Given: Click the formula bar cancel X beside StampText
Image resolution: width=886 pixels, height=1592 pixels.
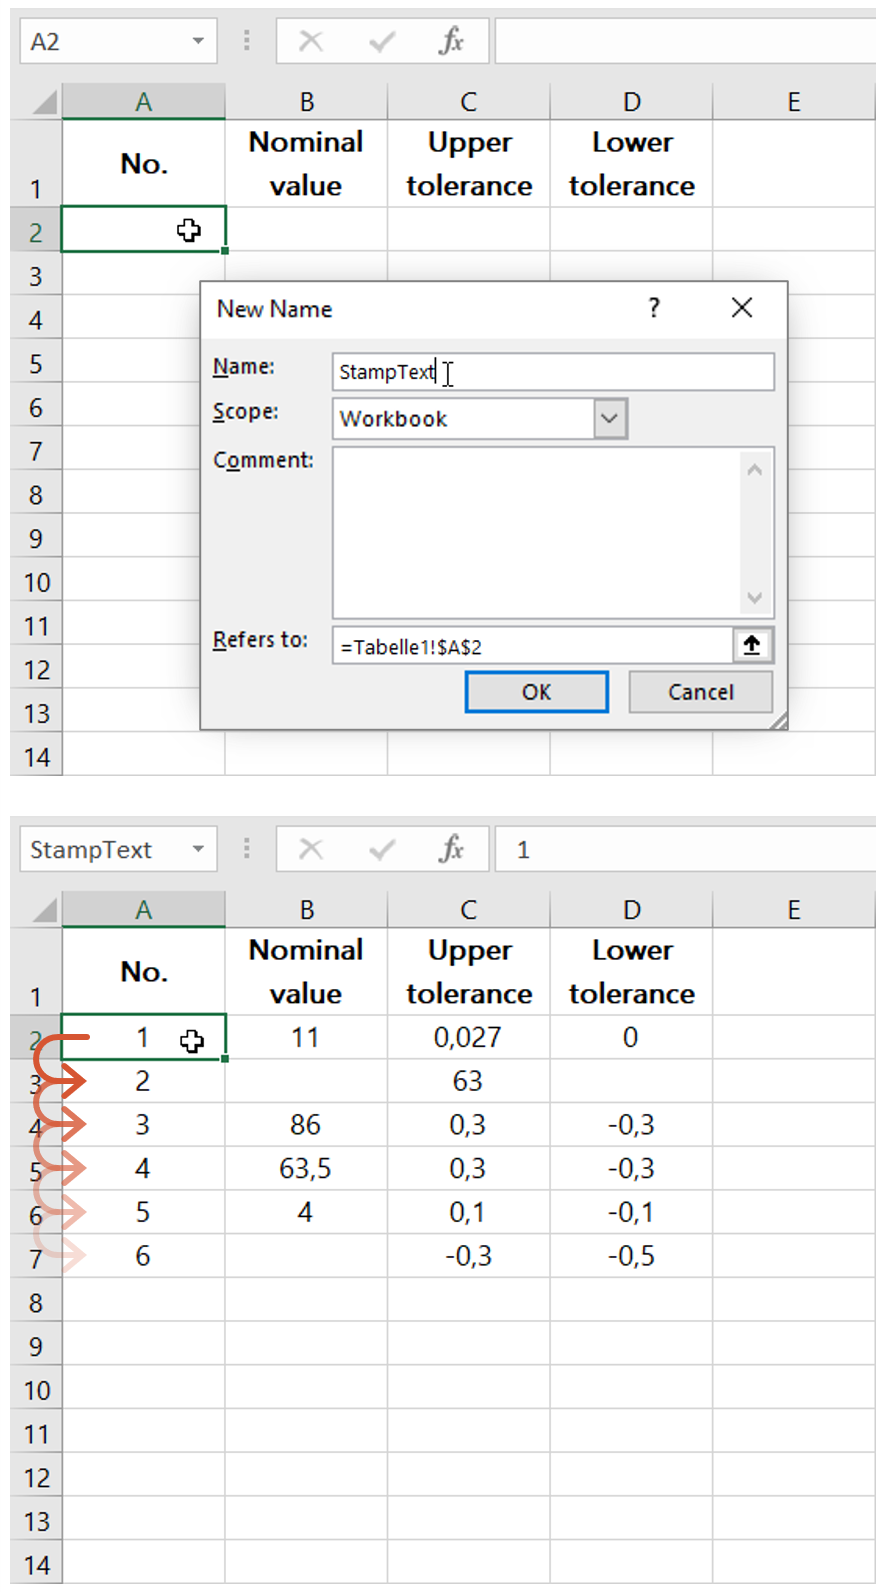Looking at the screenshot, I should (311, 849).
